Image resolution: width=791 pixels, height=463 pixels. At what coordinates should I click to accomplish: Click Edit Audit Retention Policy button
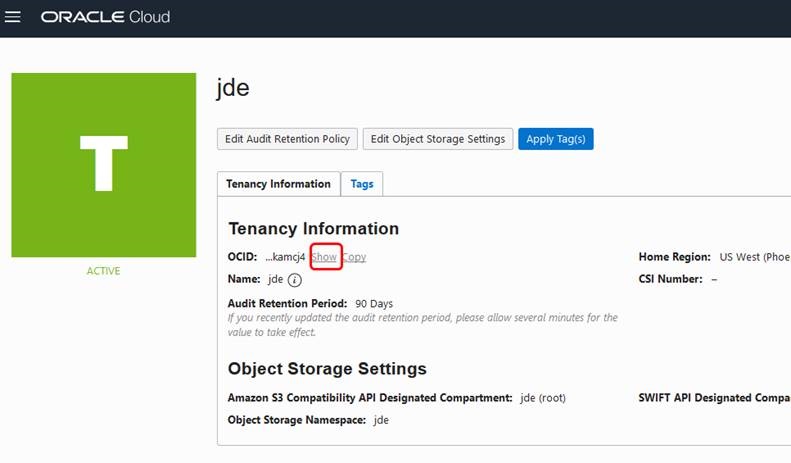(287, 139)
